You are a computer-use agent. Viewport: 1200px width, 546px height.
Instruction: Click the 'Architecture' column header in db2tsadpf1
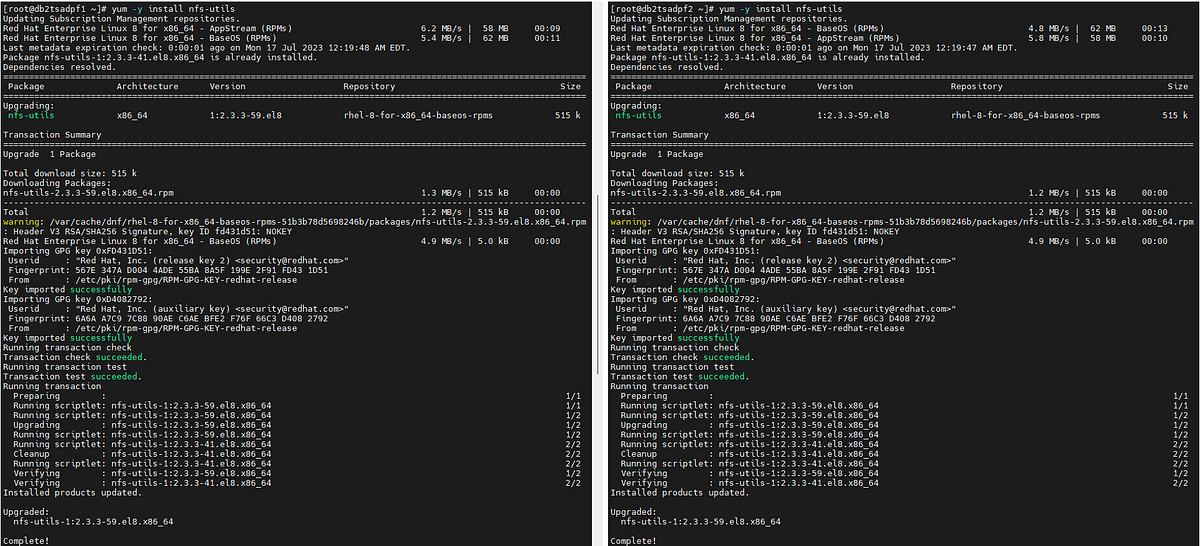pos(147,86)
